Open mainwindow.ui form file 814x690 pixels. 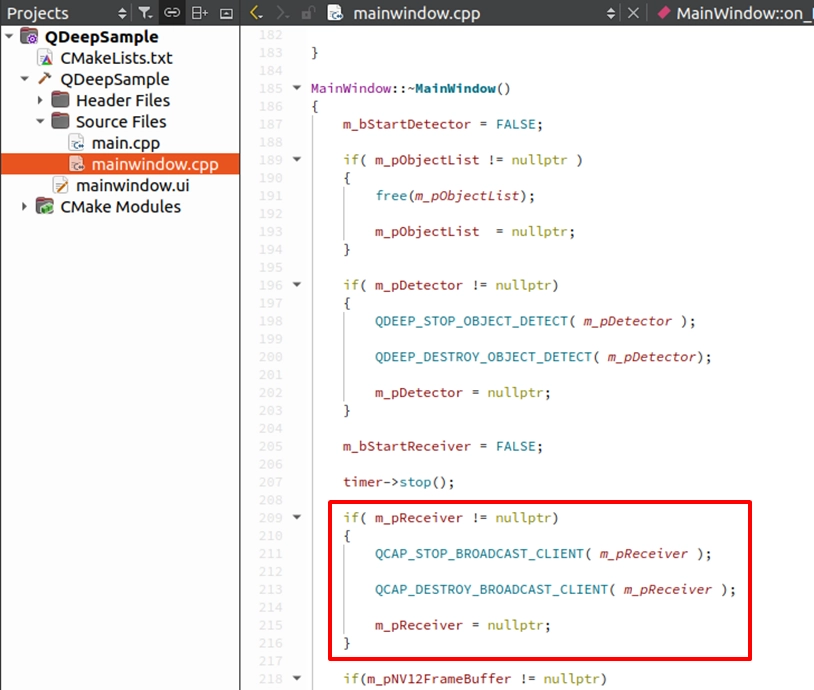133,185
